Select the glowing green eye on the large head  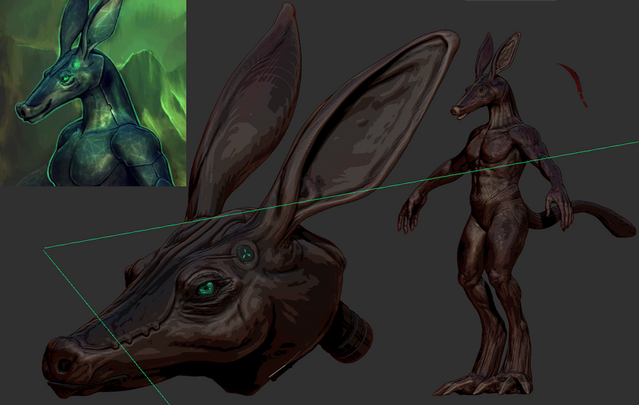coord(205,289)
